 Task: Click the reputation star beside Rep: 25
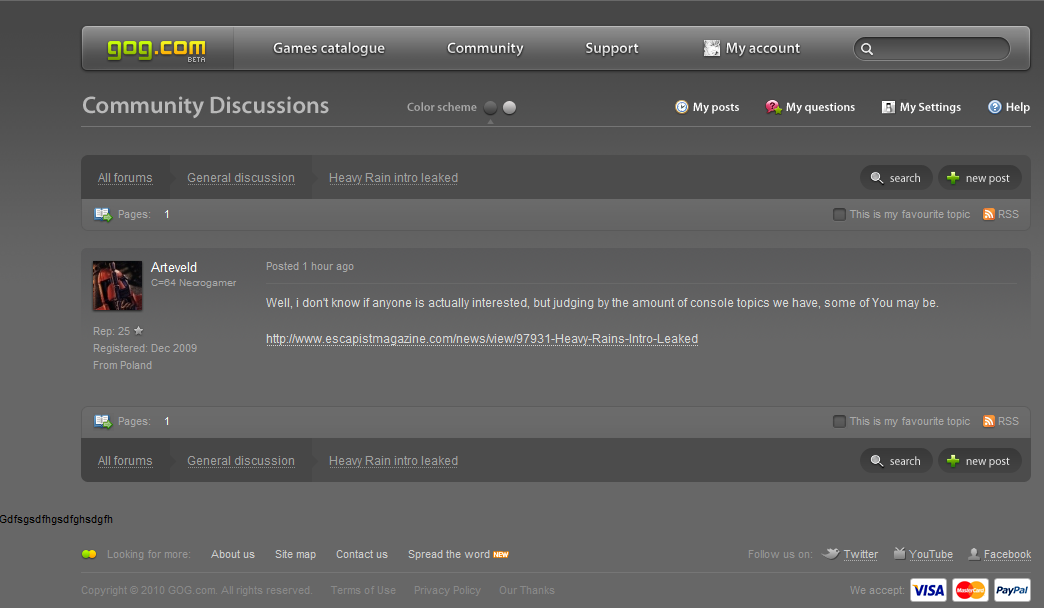[x=138, y=330]
